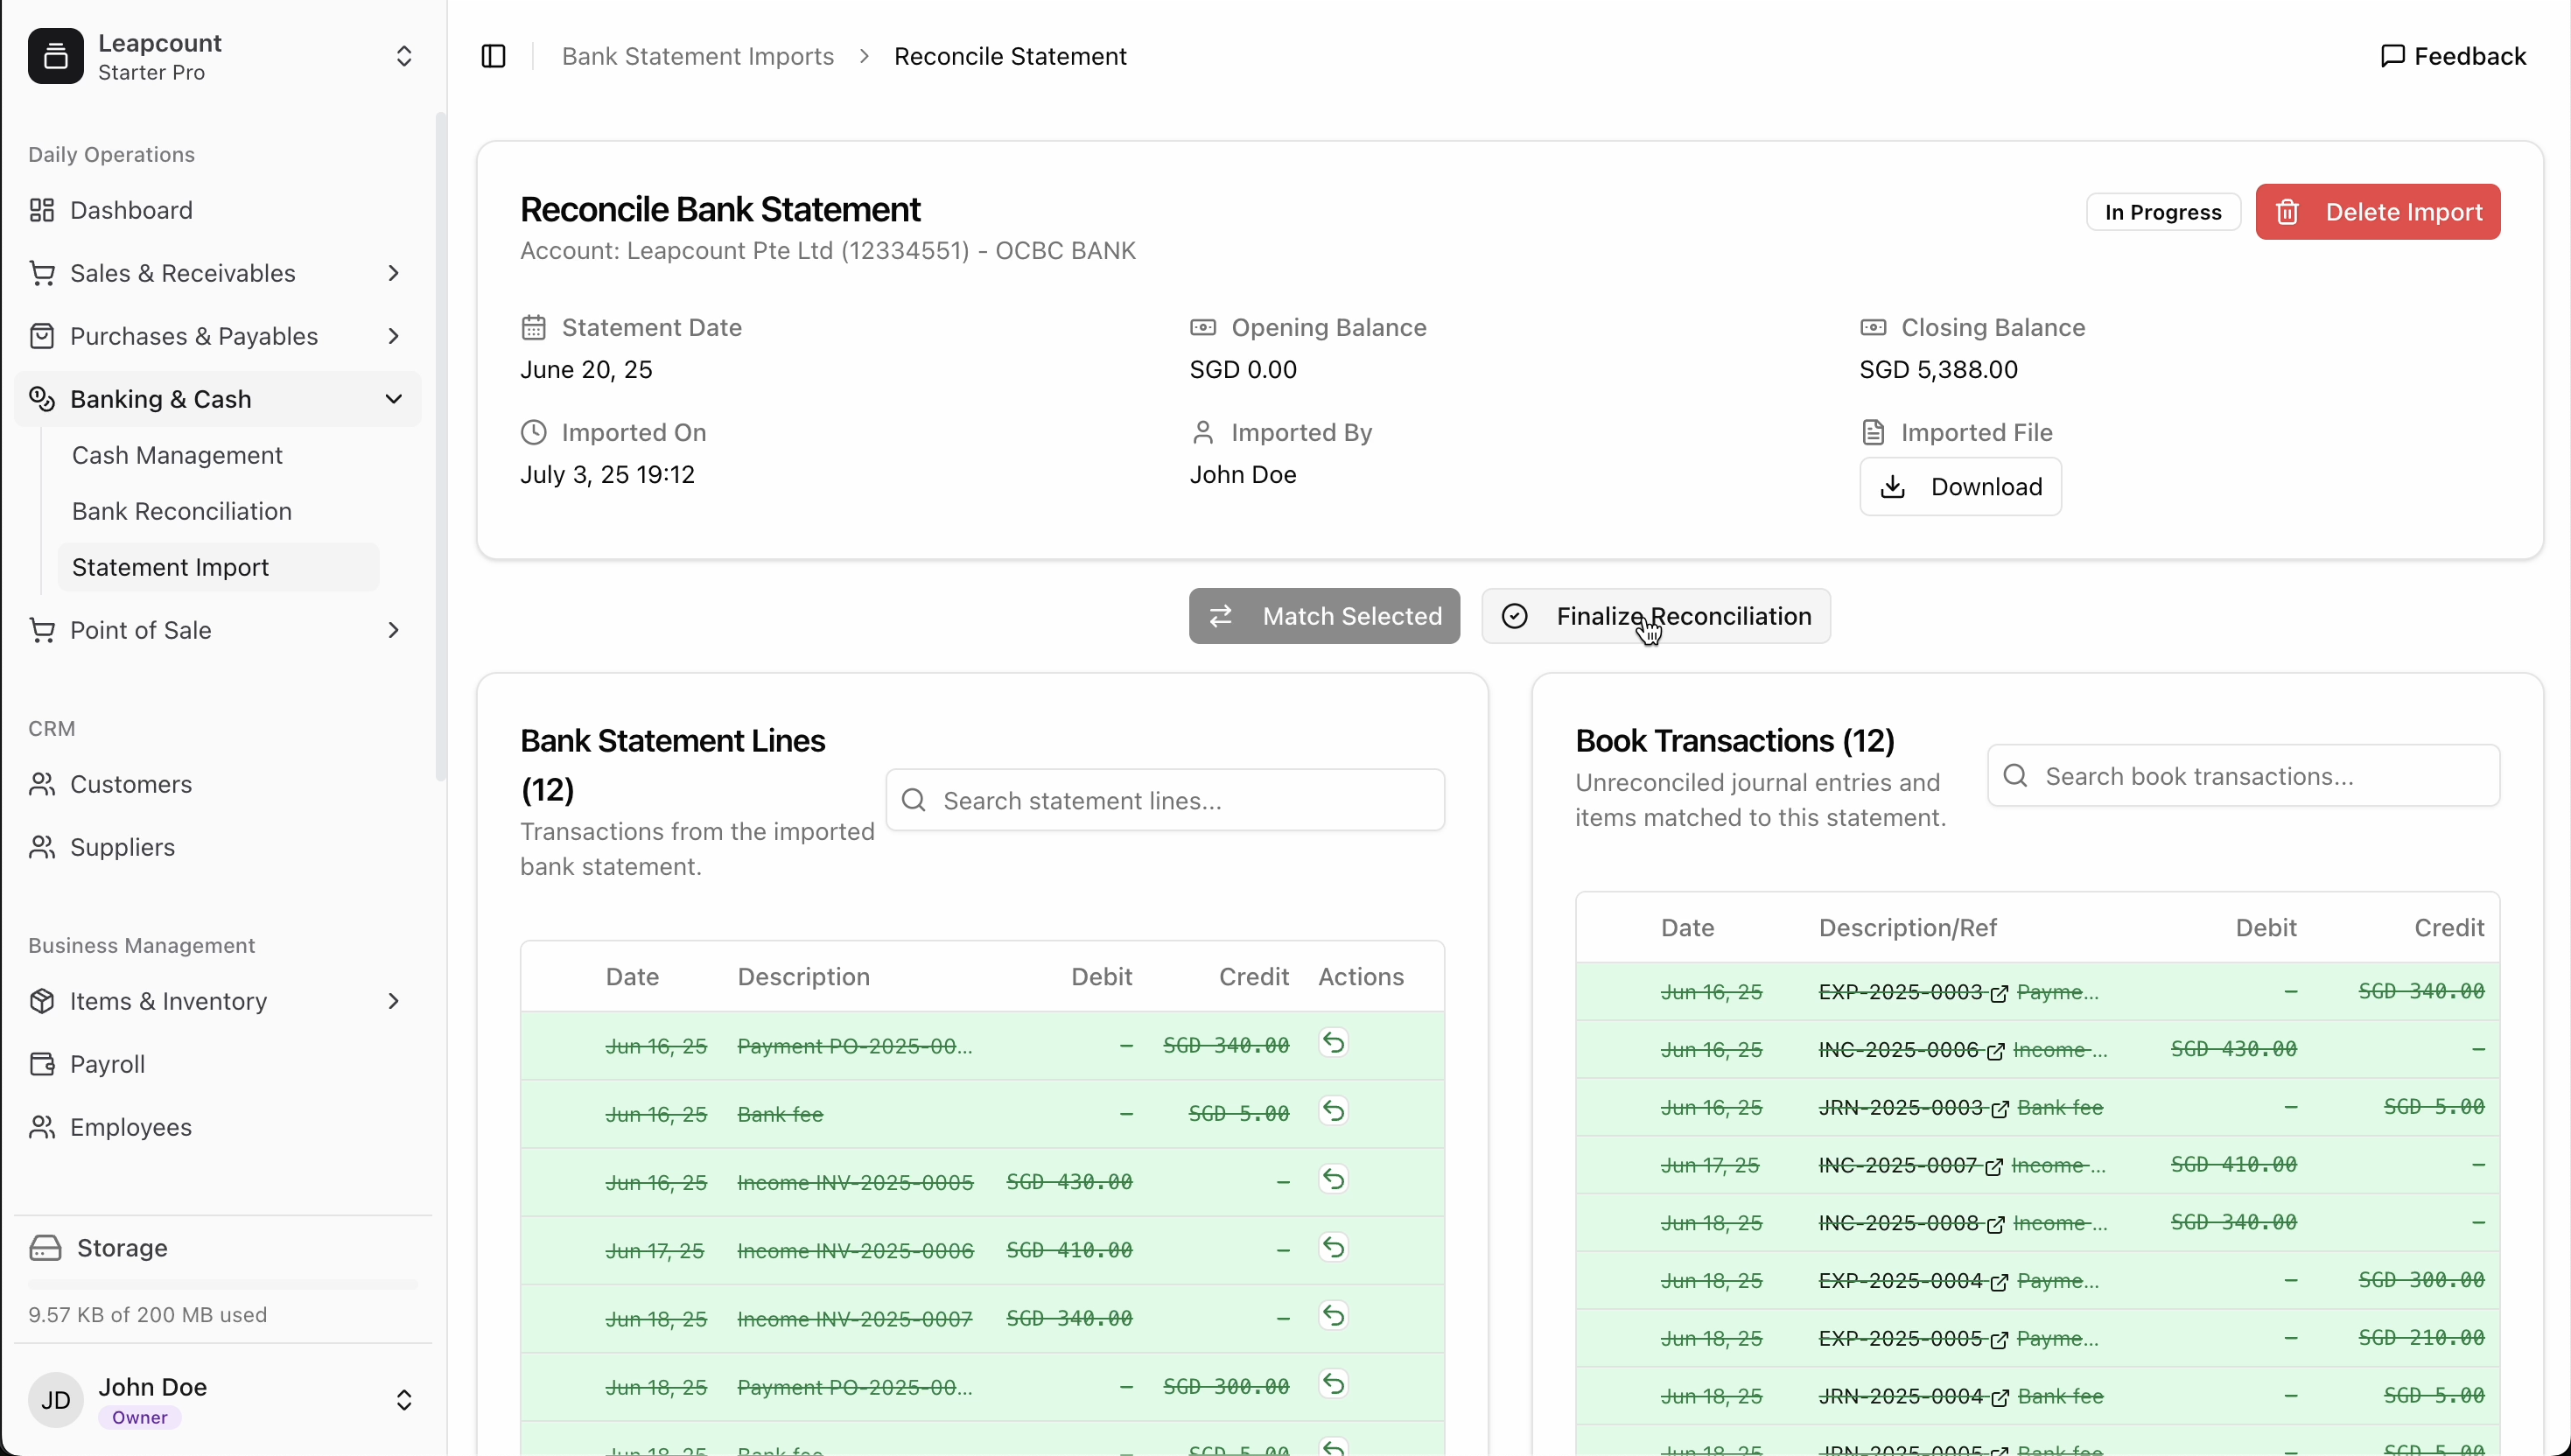Screen dimensions: 2571x1456
Task: Open INC-2025-0006 external link icon
Action: [x=1995, y=1051]
